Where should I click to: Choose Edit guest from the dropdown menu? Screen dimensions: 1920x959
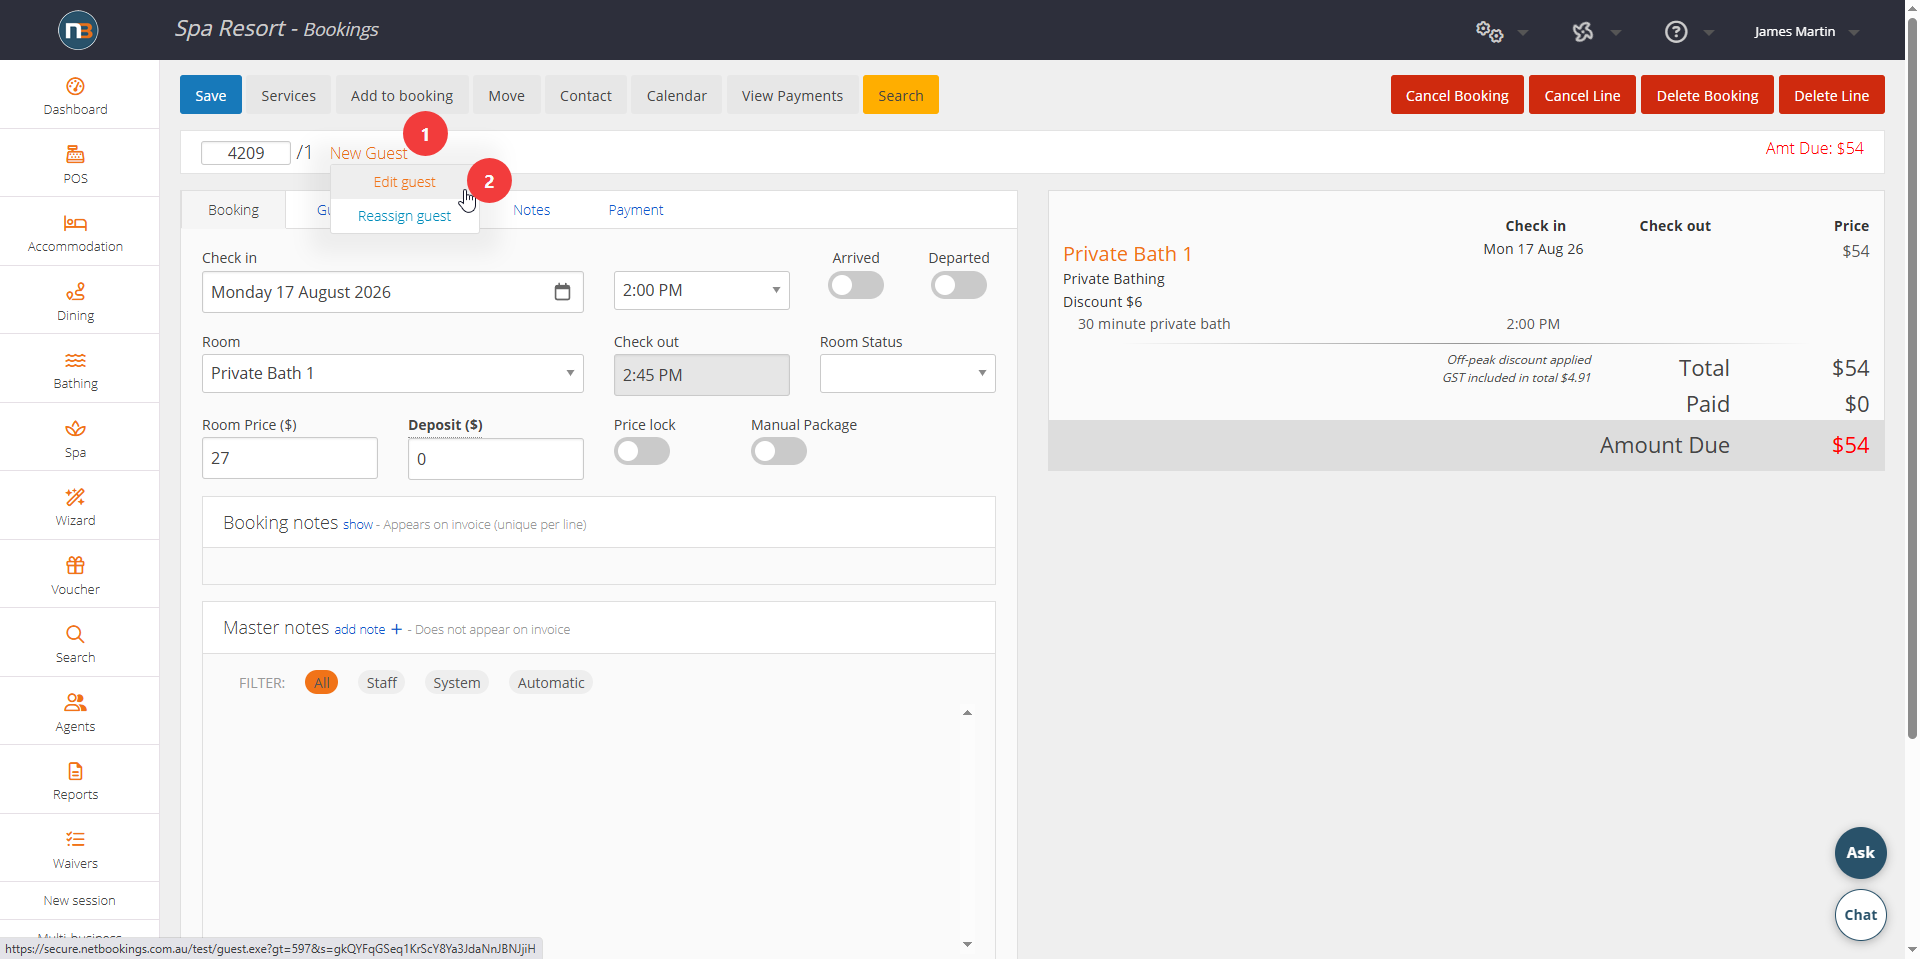[x=404, y=182]
